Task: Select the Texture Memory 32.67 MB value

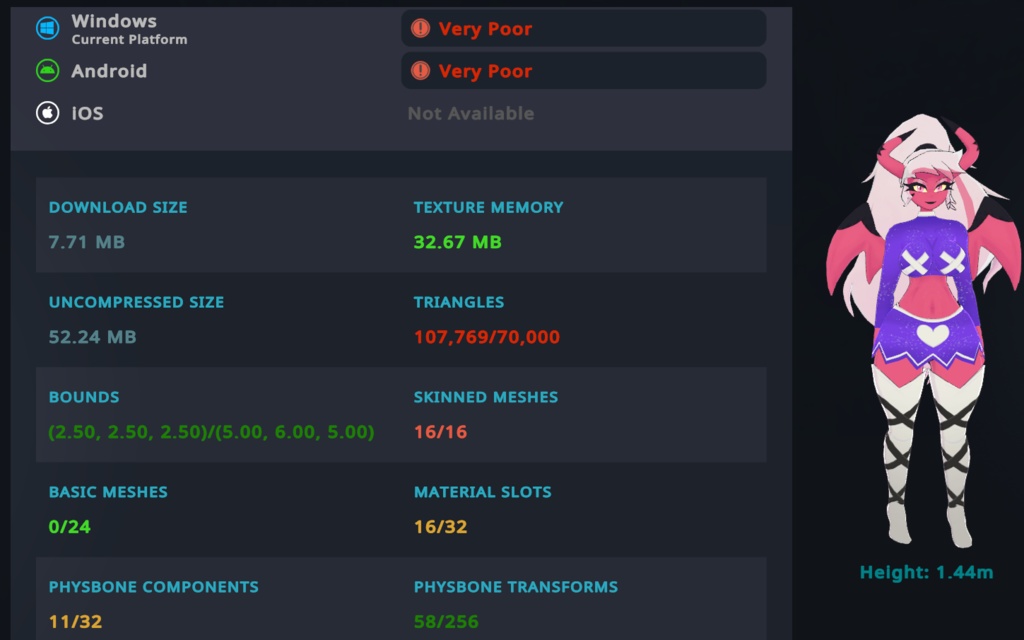Action: coord(457,242)
